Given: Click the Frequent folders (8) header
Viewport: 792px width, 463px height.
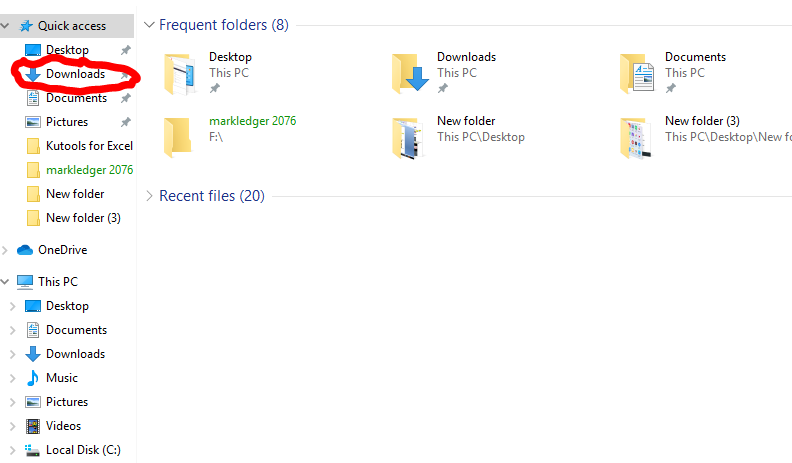Looking at the screenshot, I should pos(224,25).
